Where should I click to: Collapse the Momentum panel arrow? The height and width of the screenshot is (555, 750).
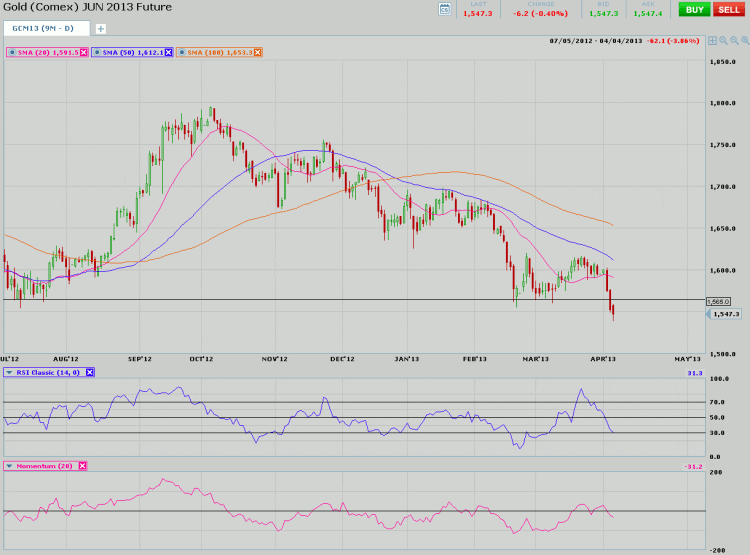tap(9, 466)
